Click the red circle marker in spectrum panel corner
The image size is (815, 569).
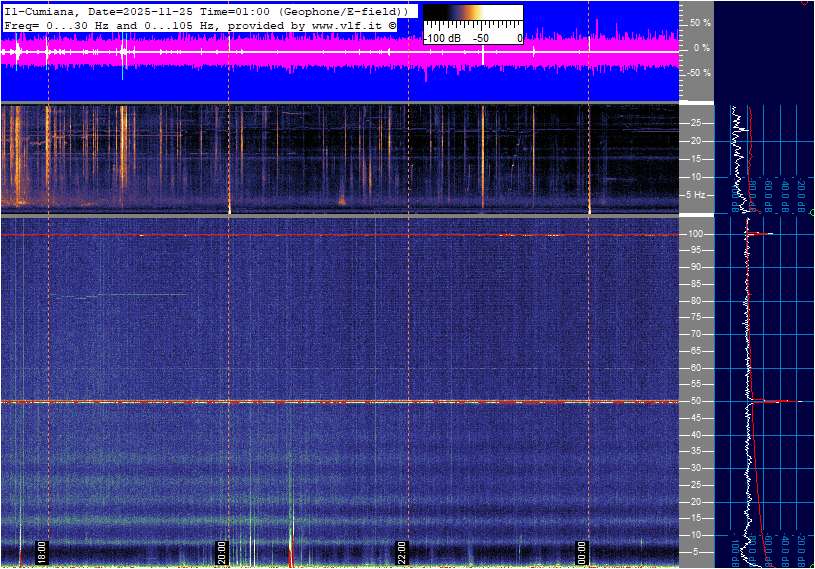806,2
